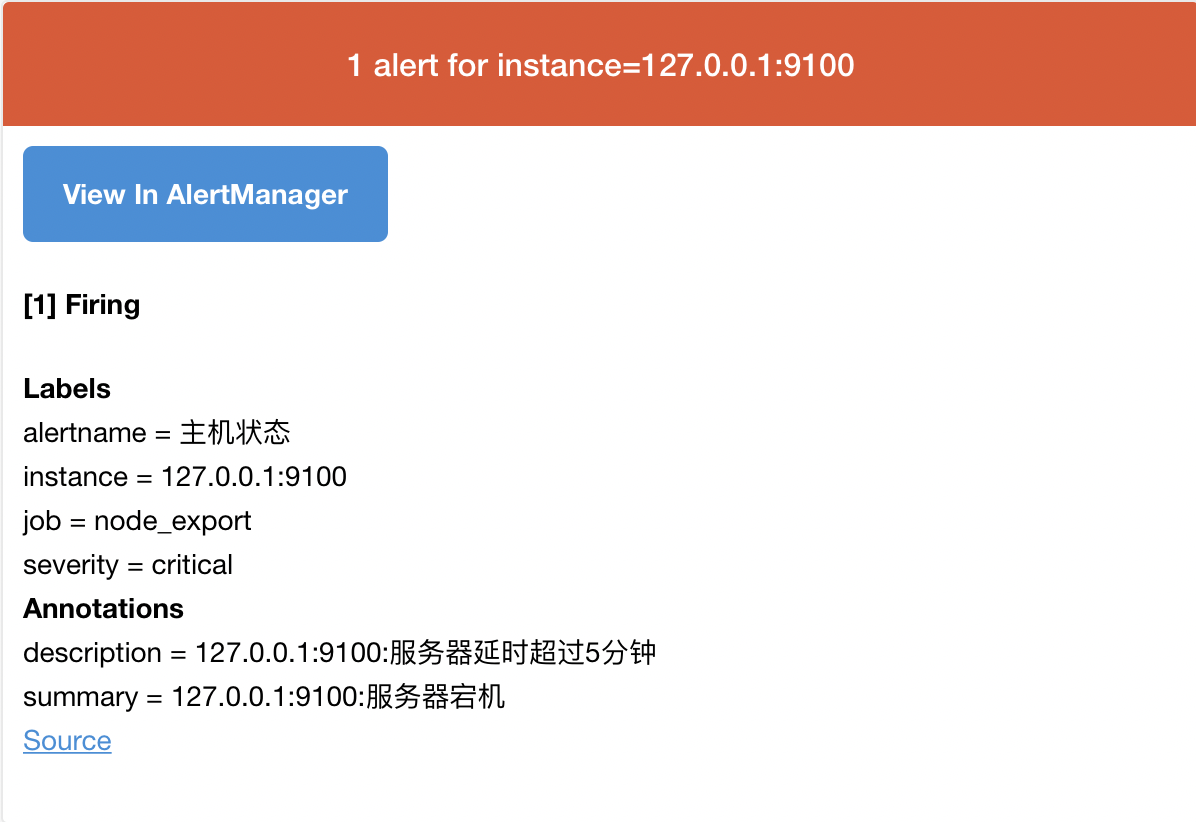The width and height of the screenshot is (1196, 822).
Task: Select summary text 服务器宕机
Action: click(436, 697)
